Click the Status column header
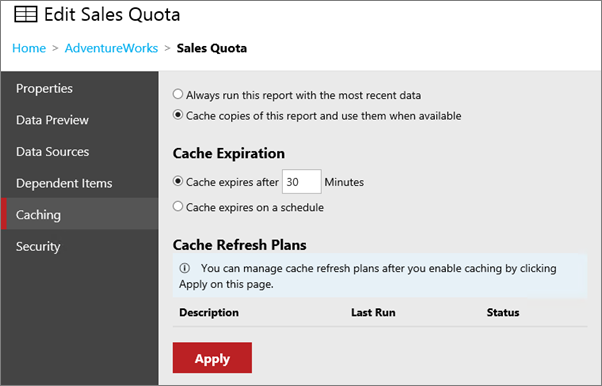 click(503, 312)
